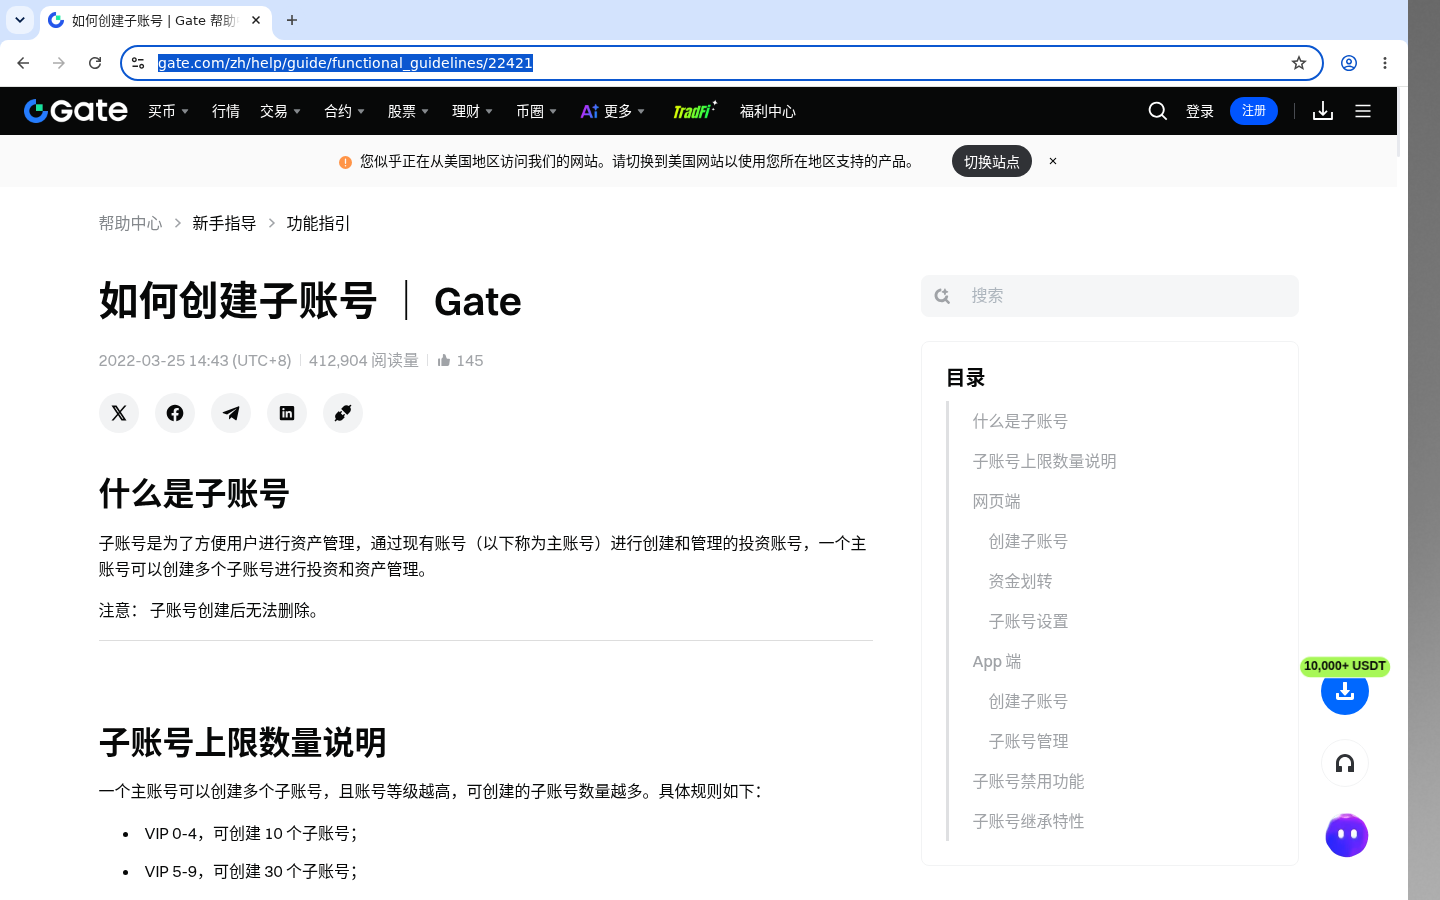Jump to 子账号设置 in contents
The width and height of the screenshot is (1440, 900).
(x=1028, y=621)
